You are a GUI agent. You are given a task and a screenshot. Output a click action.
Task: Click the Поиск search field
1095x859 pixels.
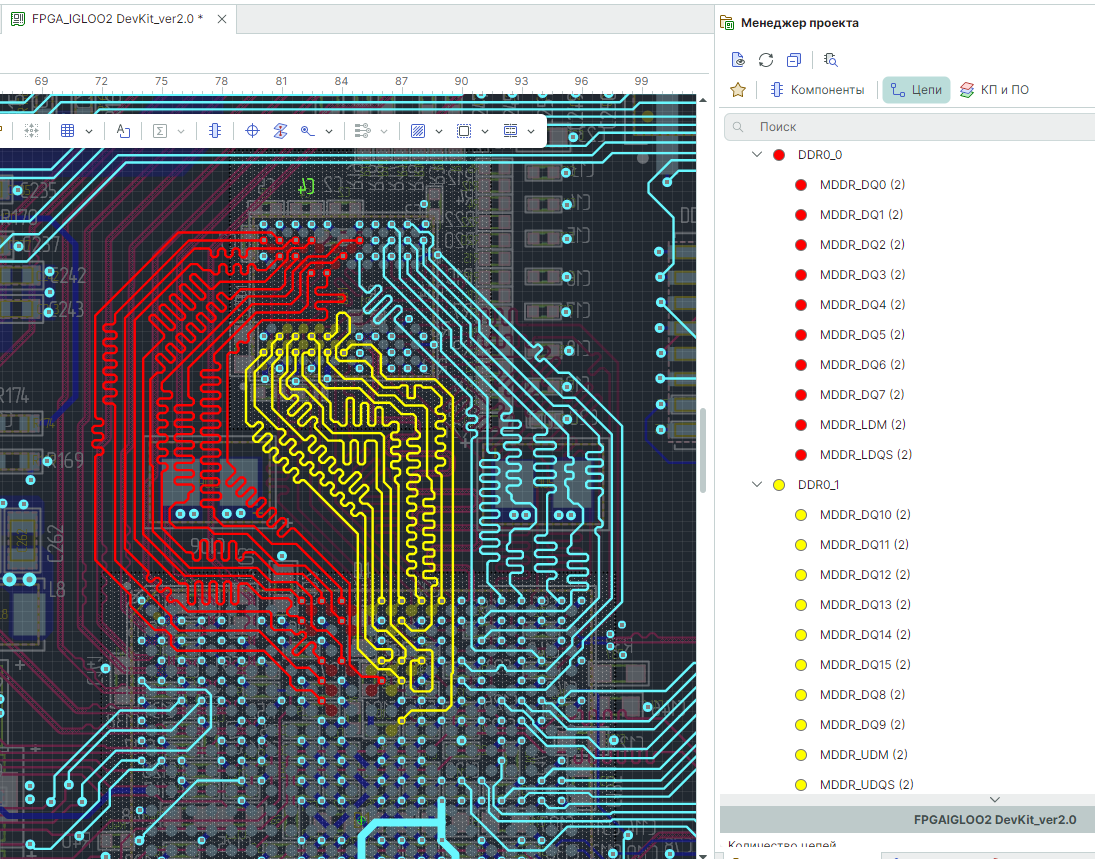pos(910,127)
